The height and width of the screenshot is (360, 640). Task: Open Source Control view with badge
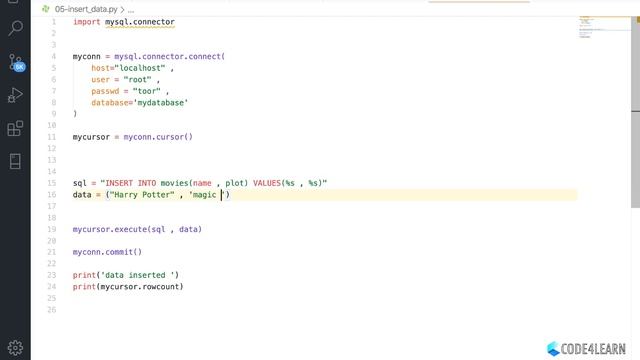(x=16, y=62)
